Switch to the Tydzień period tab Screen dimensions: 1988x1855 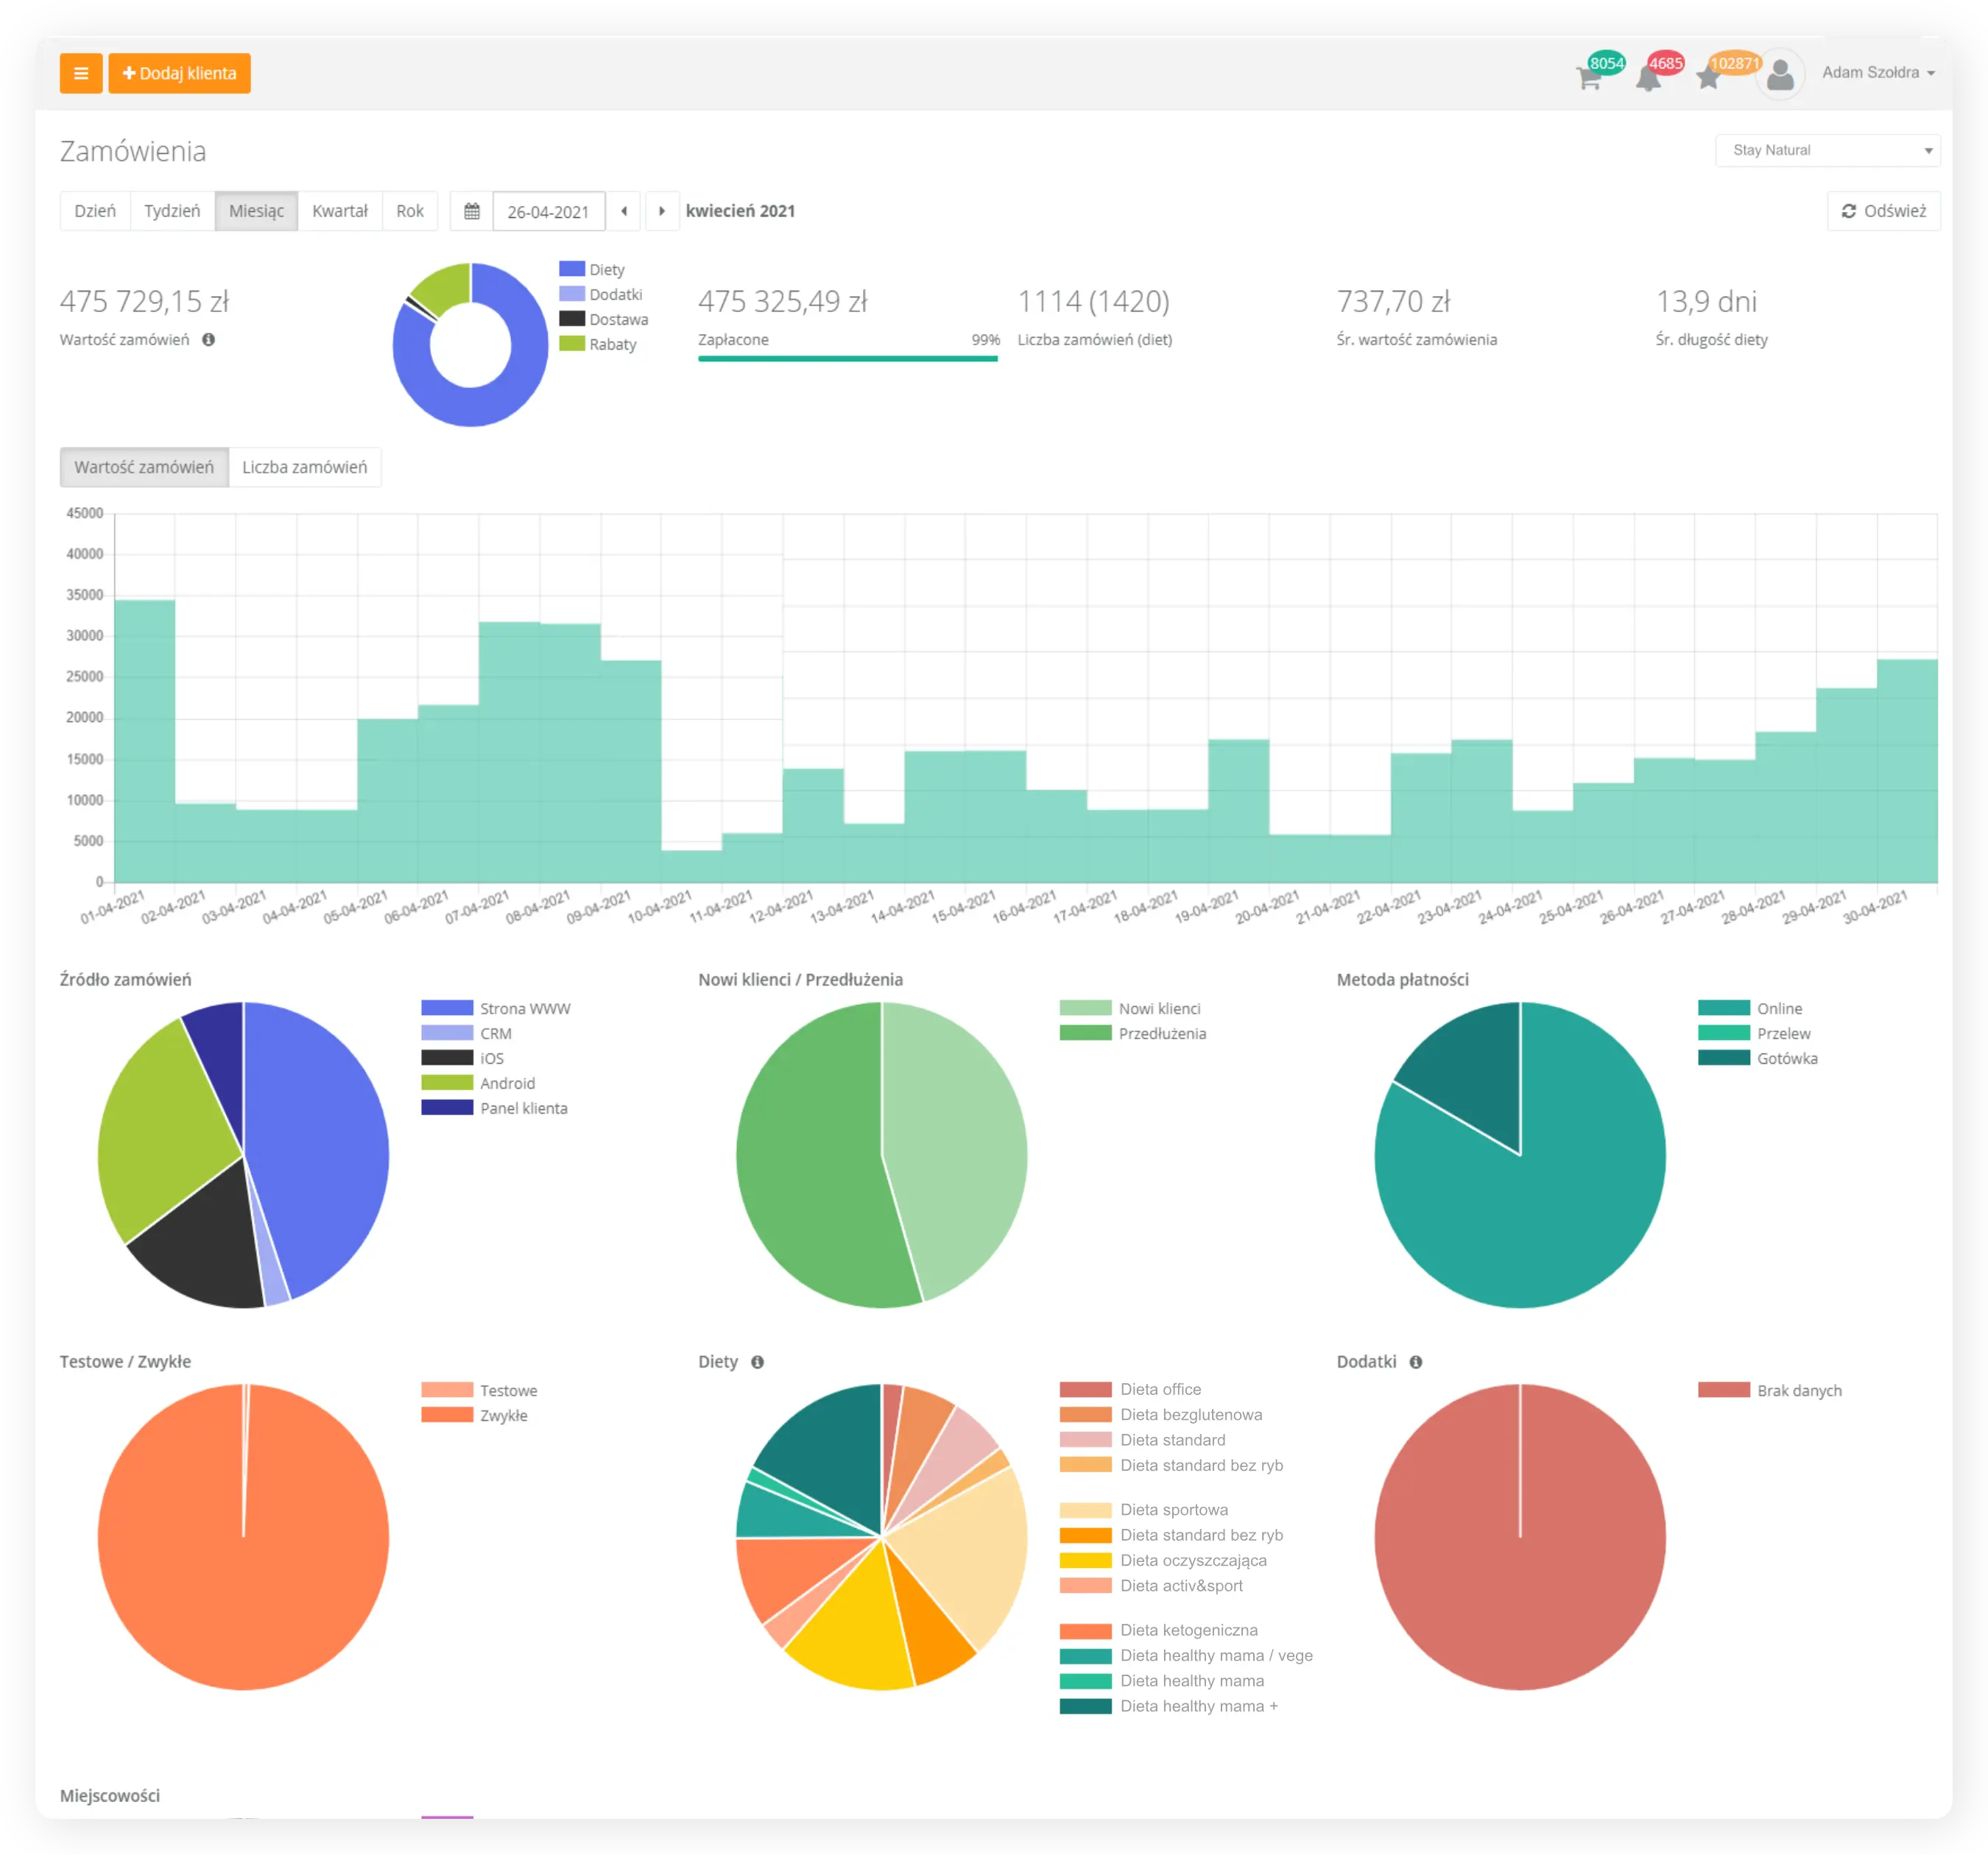172,211
